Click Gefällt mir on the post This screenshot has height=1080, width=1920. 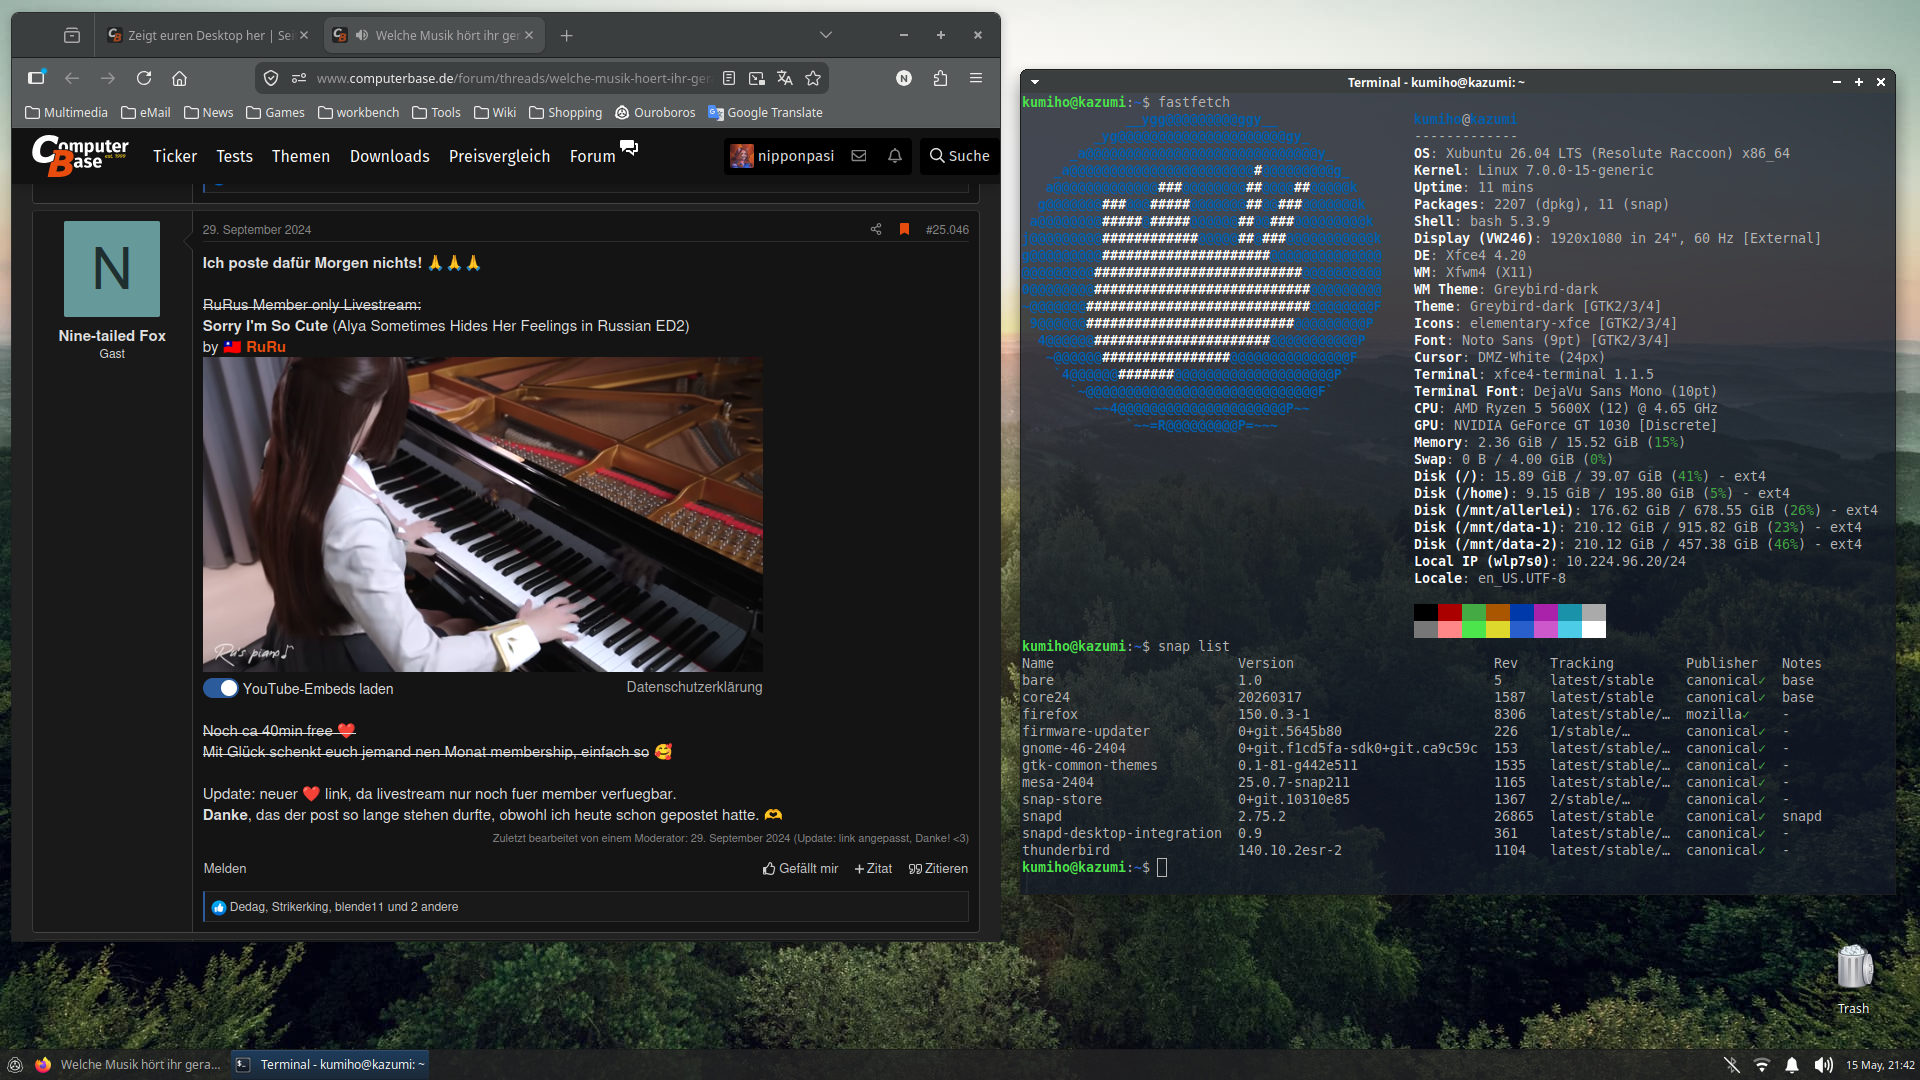point(800,868)
